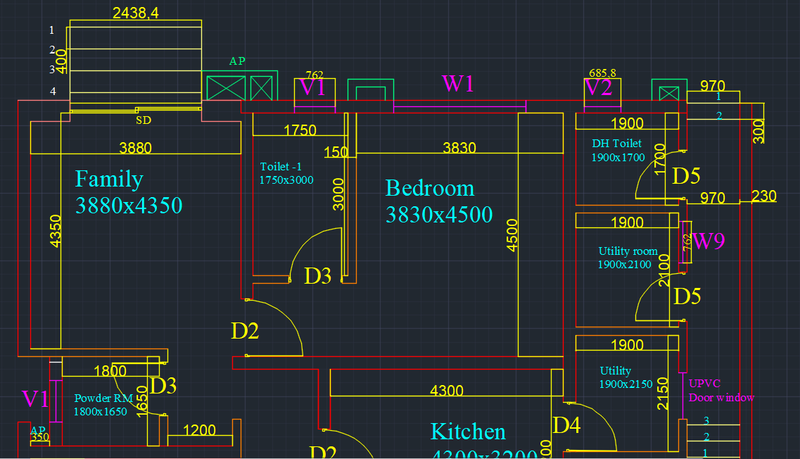Select the 1800 dimension above Powder RM
Screen dimensions: 800x459
110,371
